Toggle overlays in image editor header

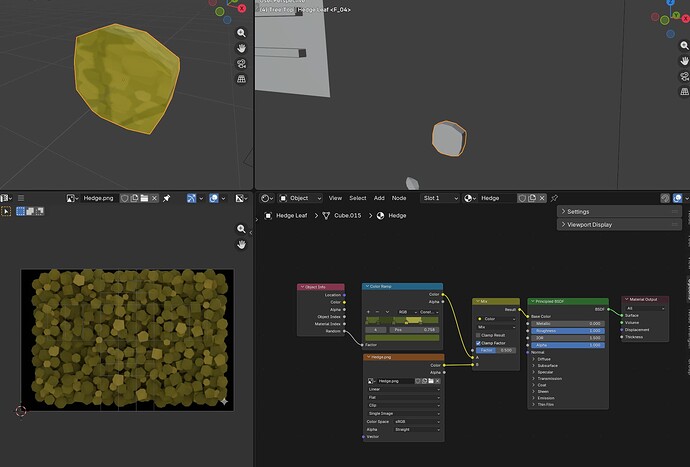tap(213, 199)
